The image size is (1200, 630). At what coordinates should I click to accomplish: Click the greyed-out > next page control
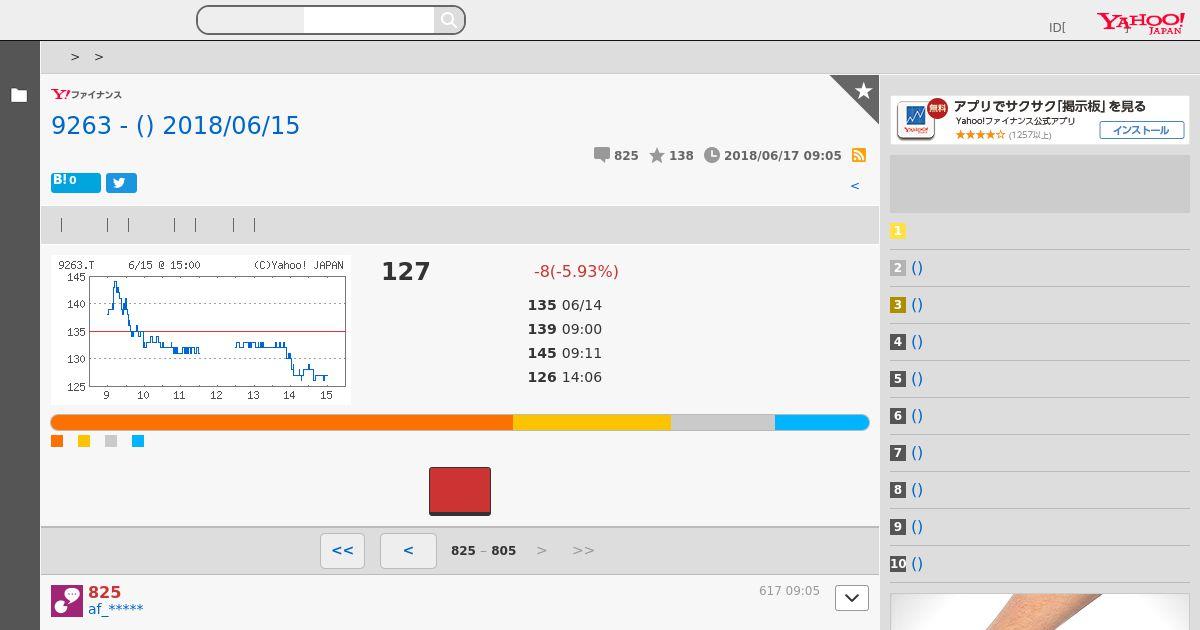tap(542, 550)
